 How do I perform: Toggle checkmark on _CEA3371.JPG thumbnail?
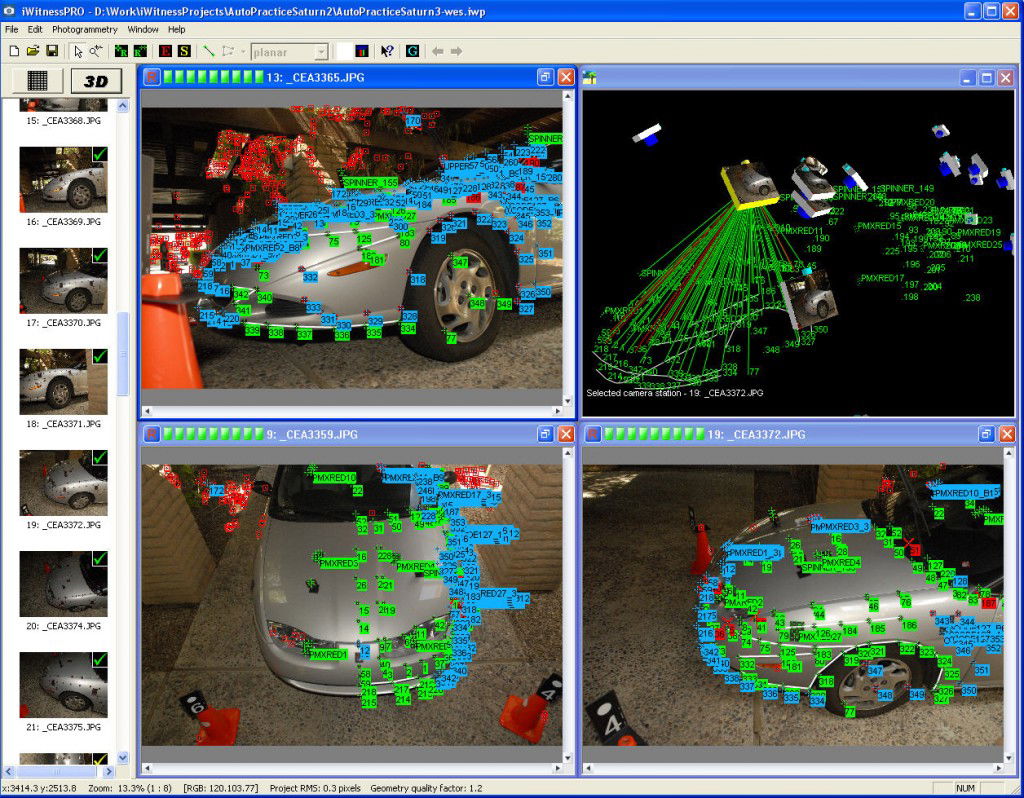point(100,357)
